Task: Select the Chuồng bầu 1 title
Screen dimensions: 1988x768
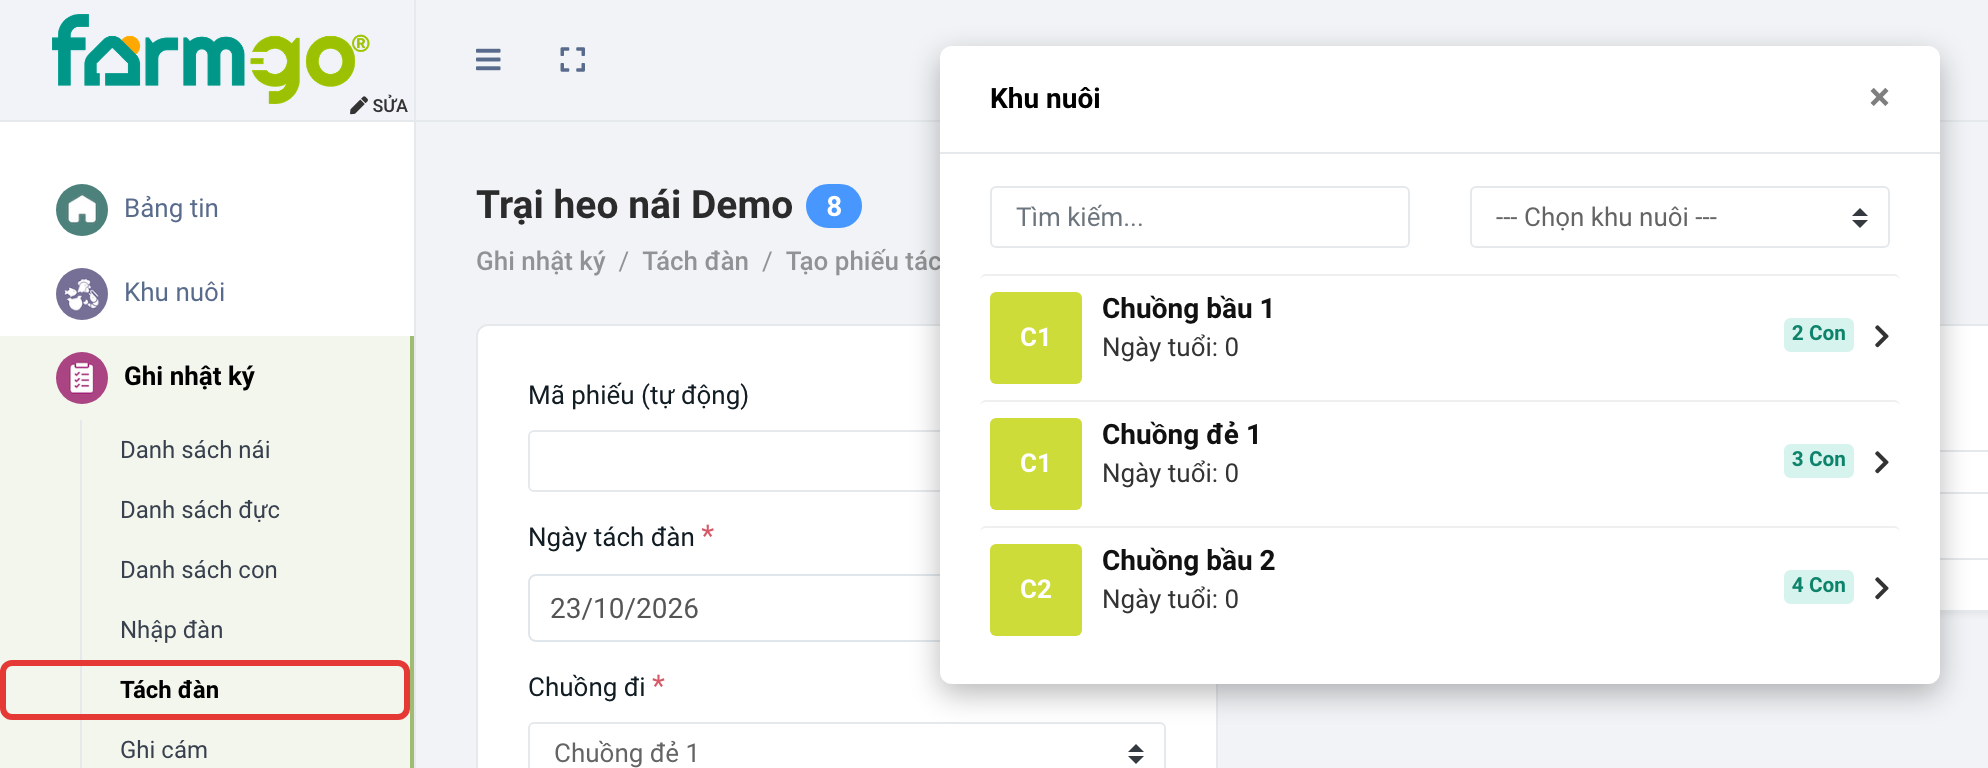Action: click(1187, 308)
